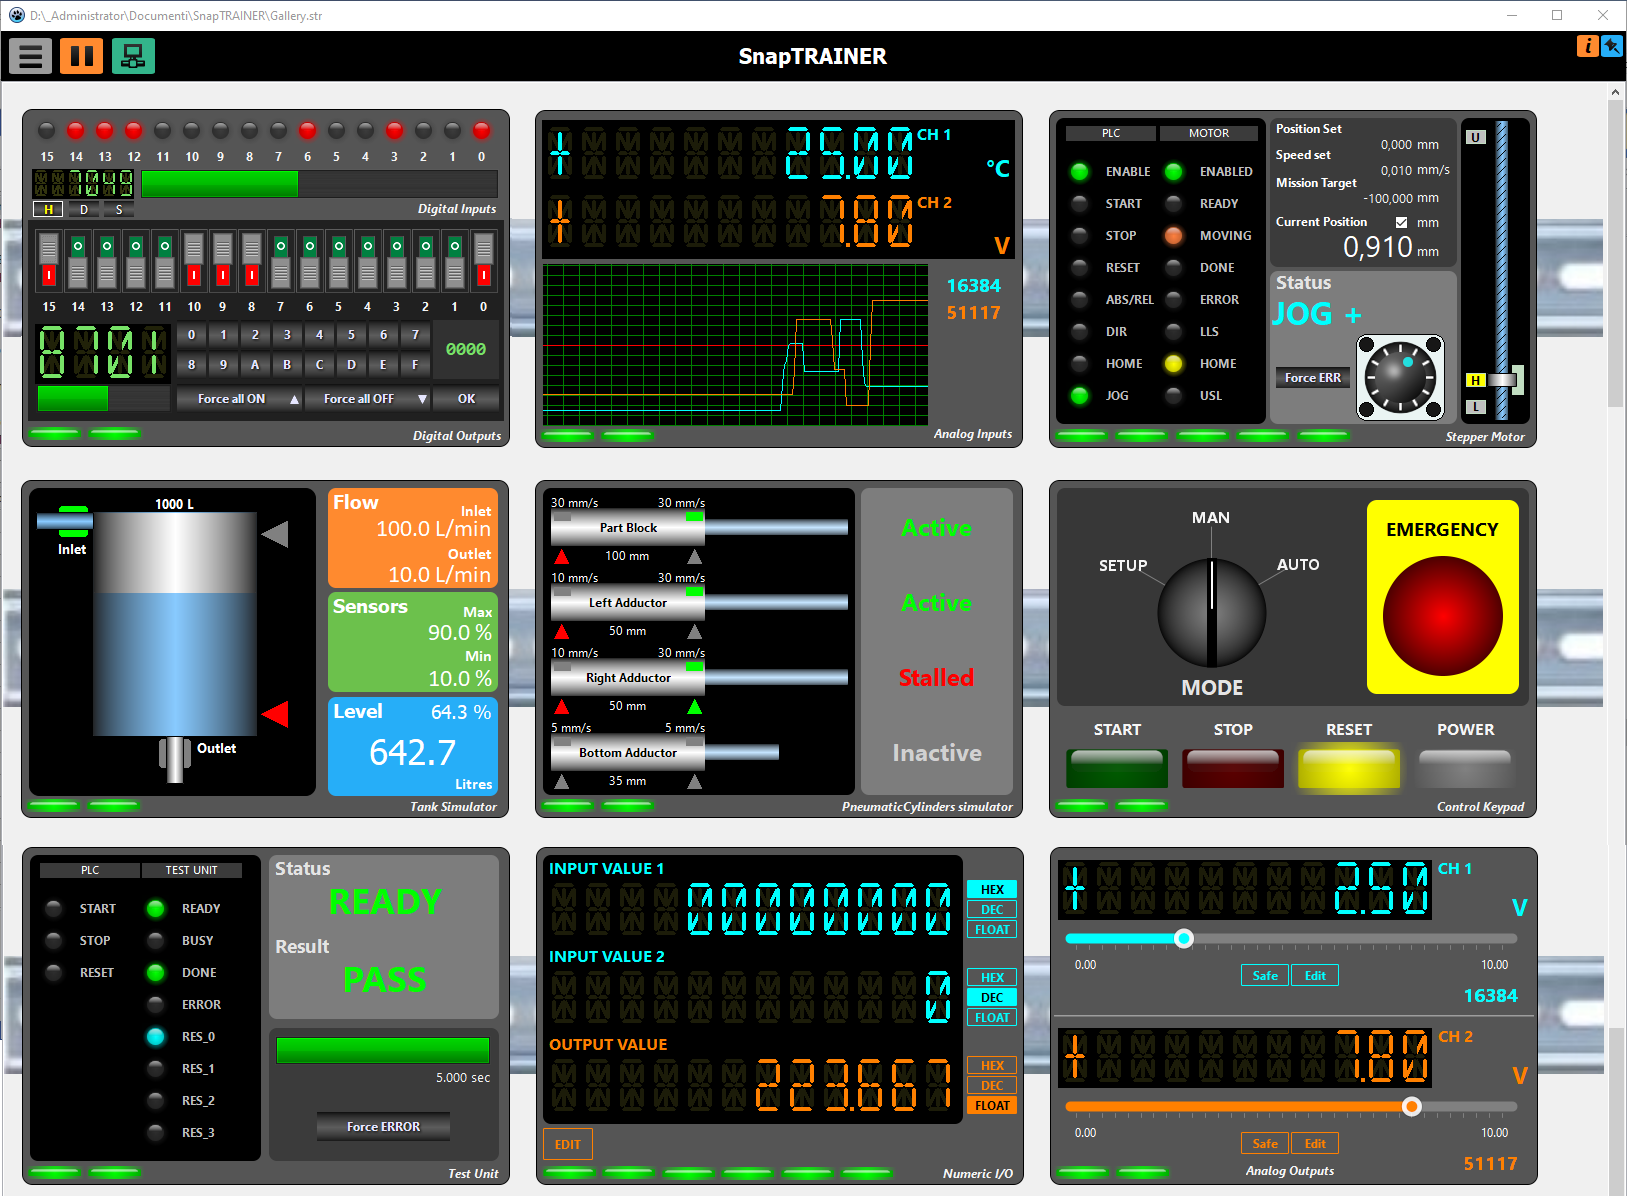This screenshot has height=1196, width=1627.
Task: Toggle digital output switch 15
Action: click(49, 259)
